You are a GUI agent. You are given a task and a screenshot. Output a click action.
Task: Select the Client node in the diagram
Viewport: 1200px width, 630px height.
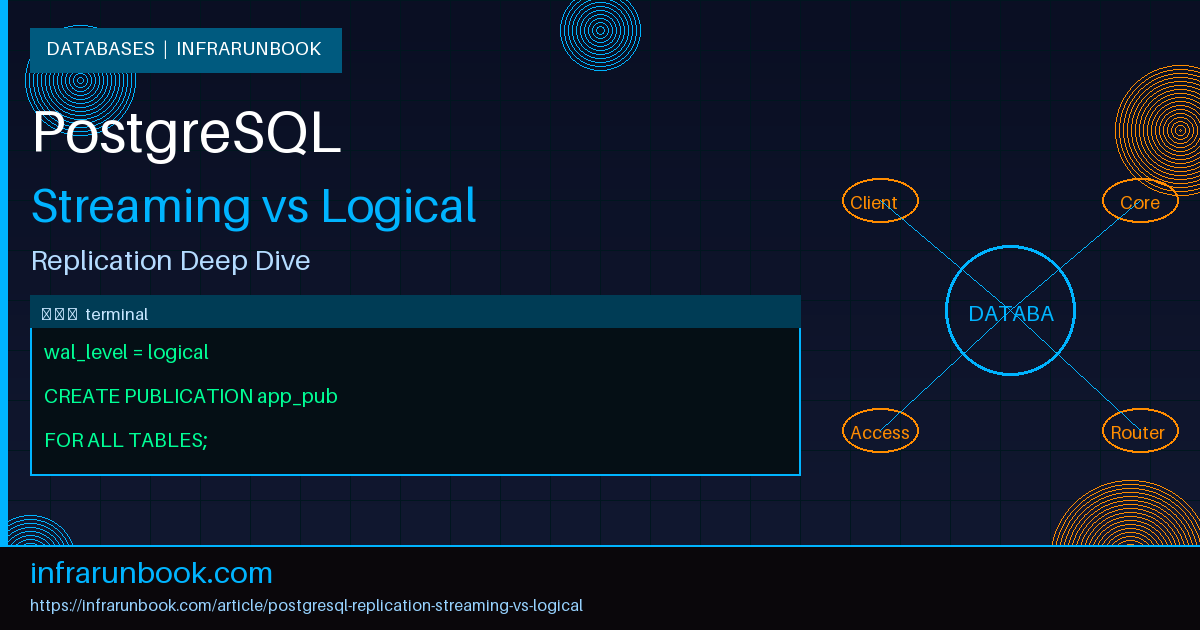click(x=879, y=201)
